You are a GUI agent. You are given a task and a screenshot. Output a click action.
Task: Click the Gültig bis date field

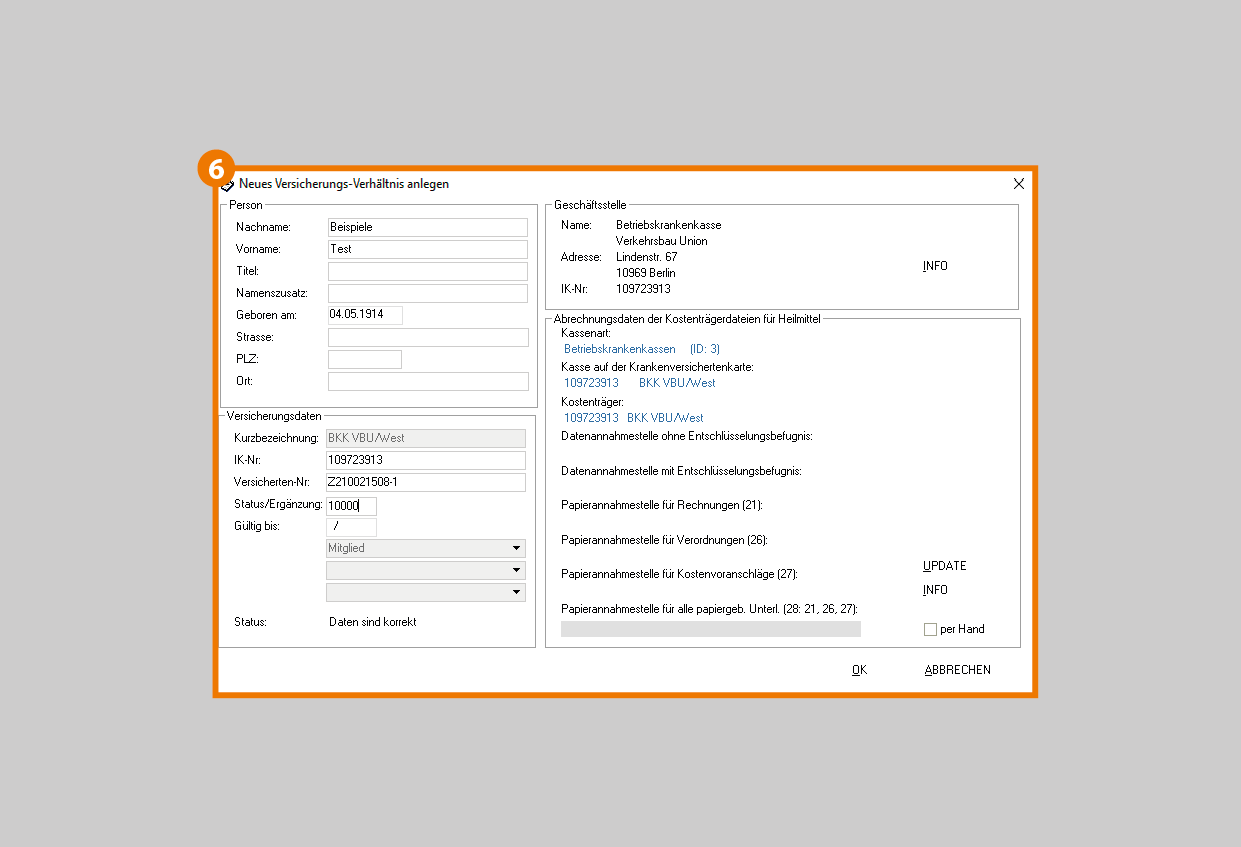pos(351,527)
